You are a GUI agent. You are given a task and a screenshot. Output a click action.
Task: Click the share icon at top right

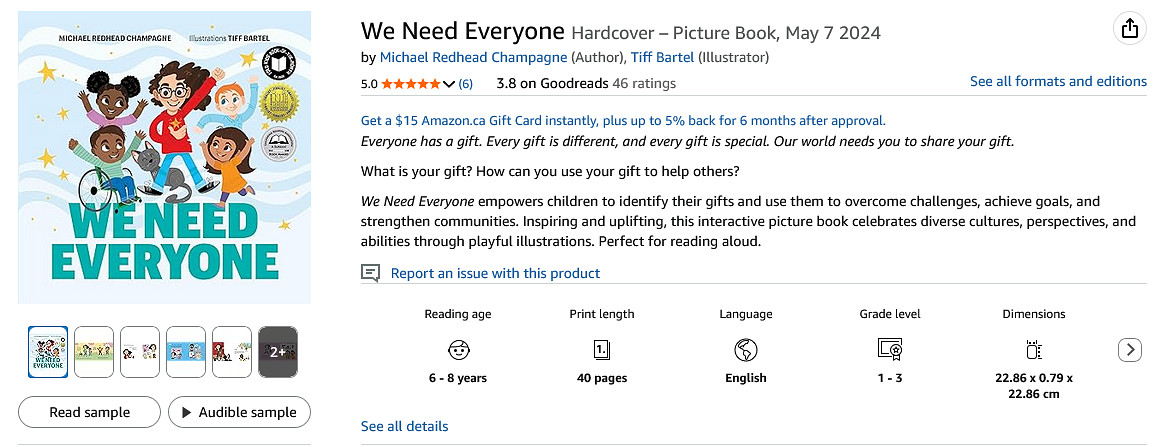coord(1129,29)
